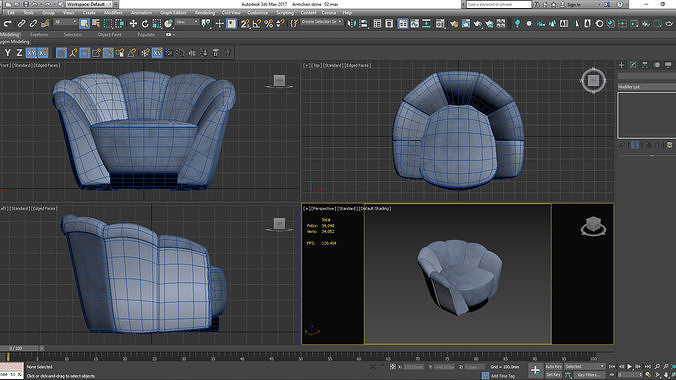This screenshot has width=676, height=380.
Task: Click the Perspective viewport ViewCube
Action: (593, 226)
